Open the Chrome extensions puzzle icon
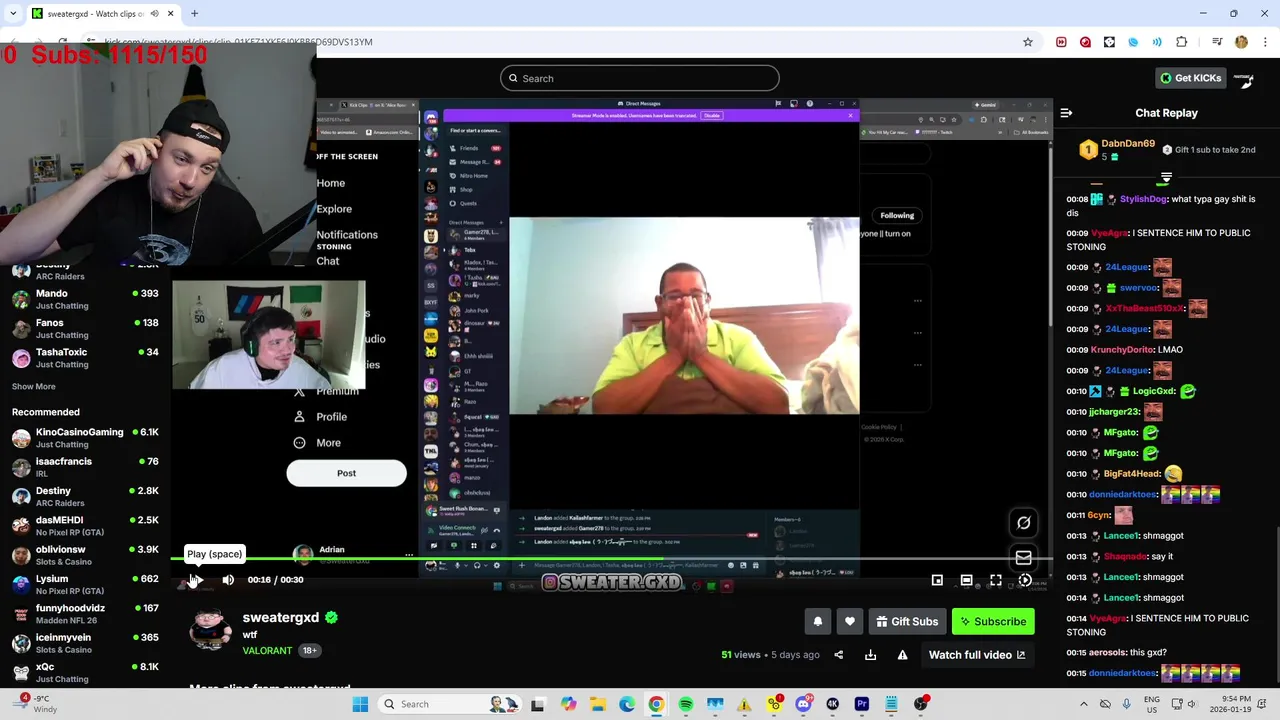 (1181, 42)
